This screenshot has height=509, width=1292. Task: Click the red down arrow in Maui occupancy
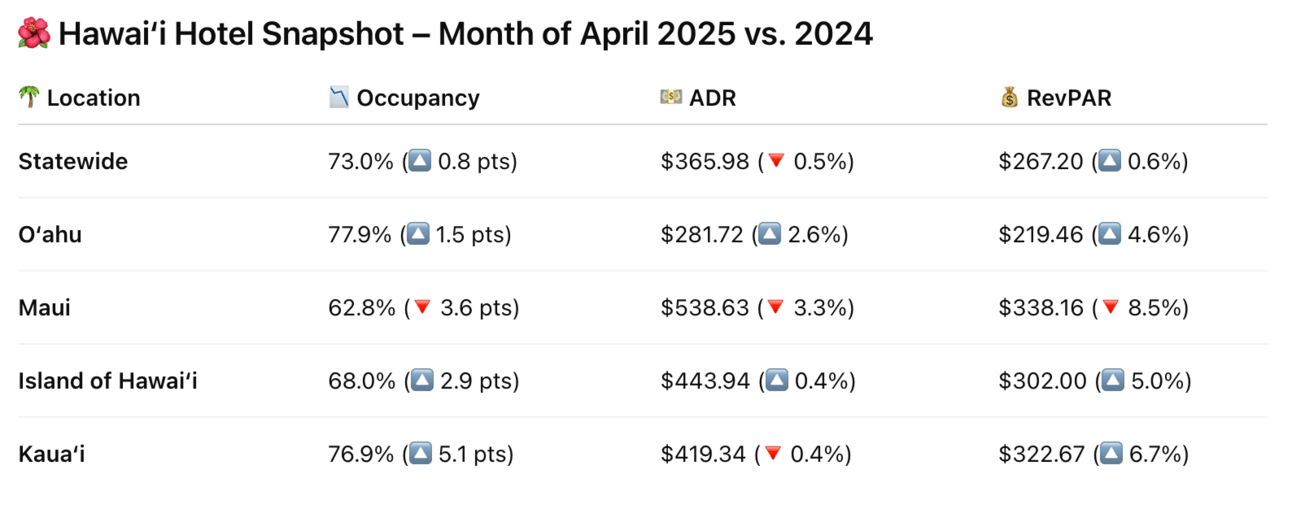pos(422,308)
